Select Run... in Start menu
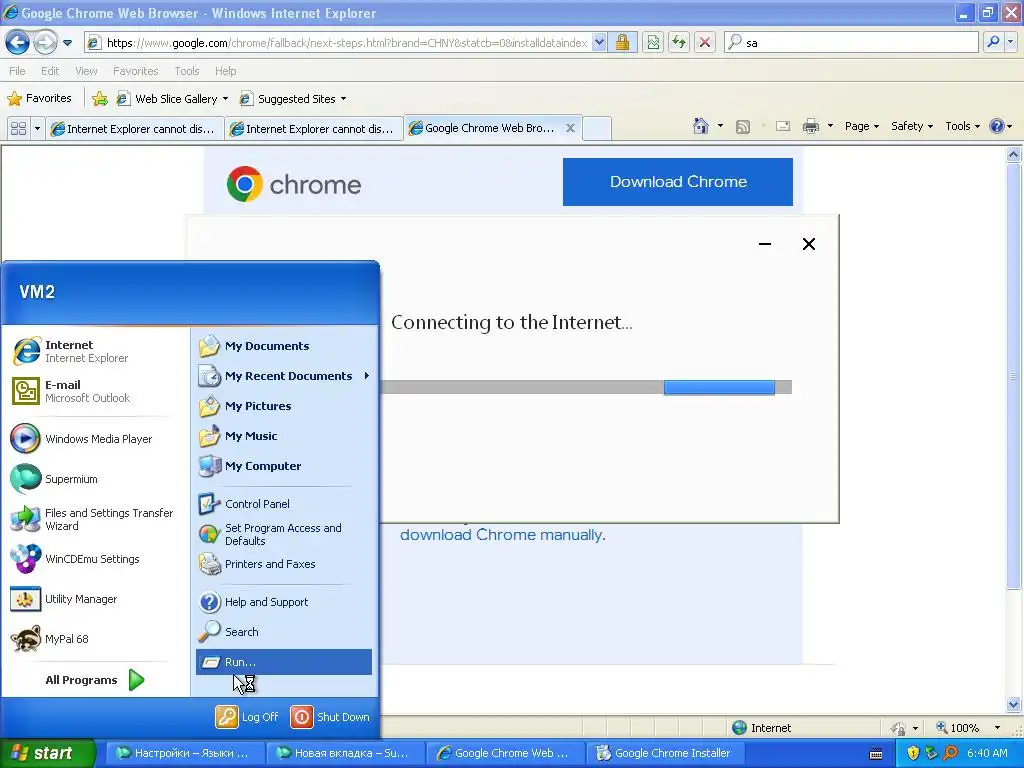Viewport: 1024px width, 768px height. pos(284,662)
